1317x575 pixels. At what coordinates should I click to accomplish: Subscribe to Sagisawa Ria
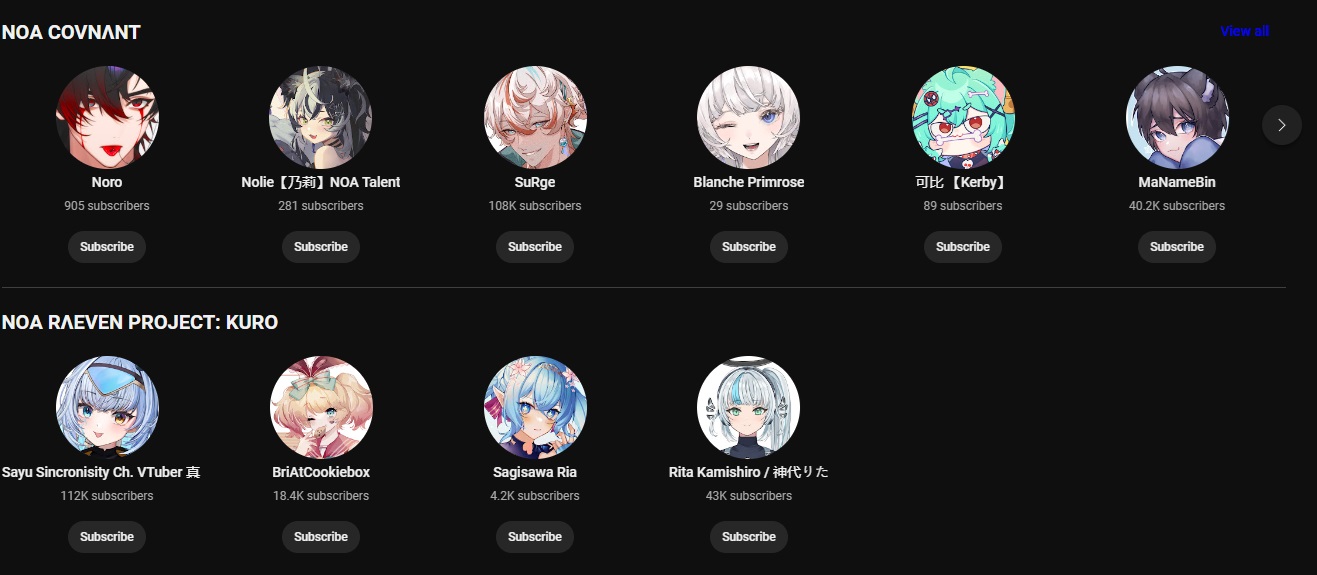coord(535,537)
